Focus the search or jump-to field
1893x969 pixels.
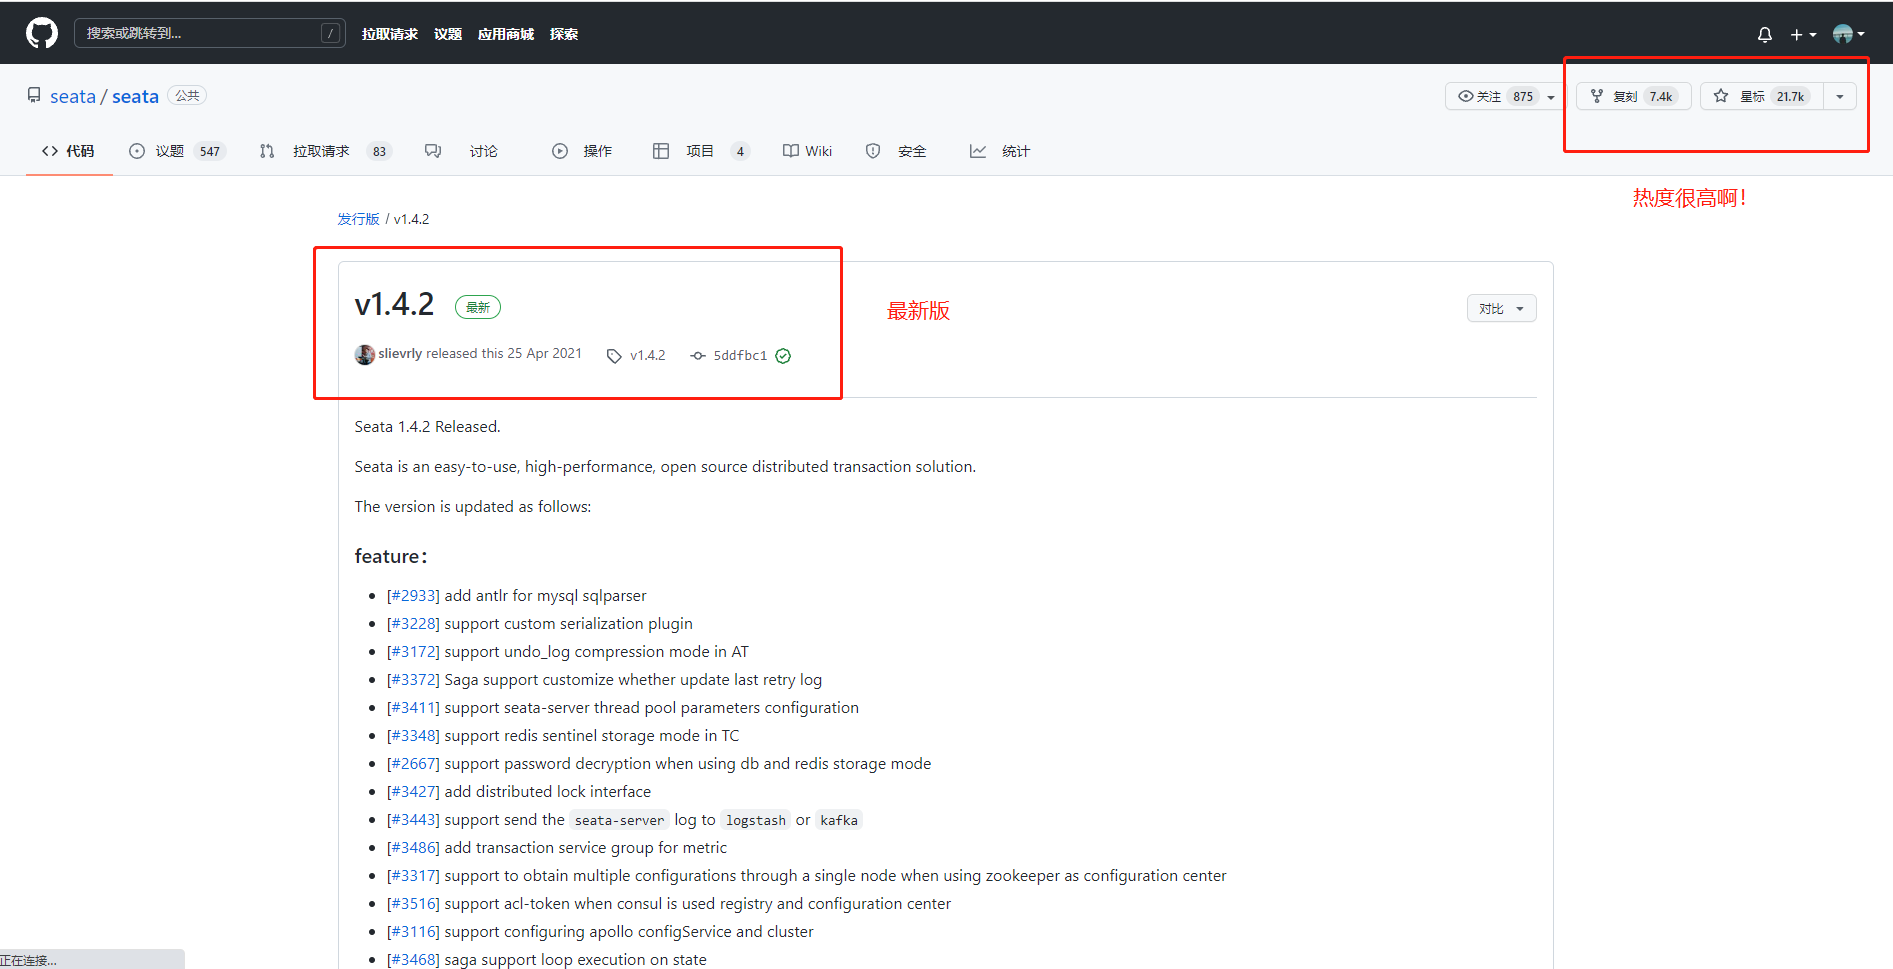[210, 33]
